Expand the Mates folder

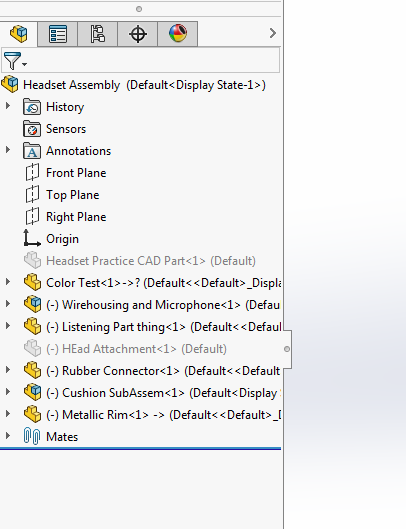[8, 436]
